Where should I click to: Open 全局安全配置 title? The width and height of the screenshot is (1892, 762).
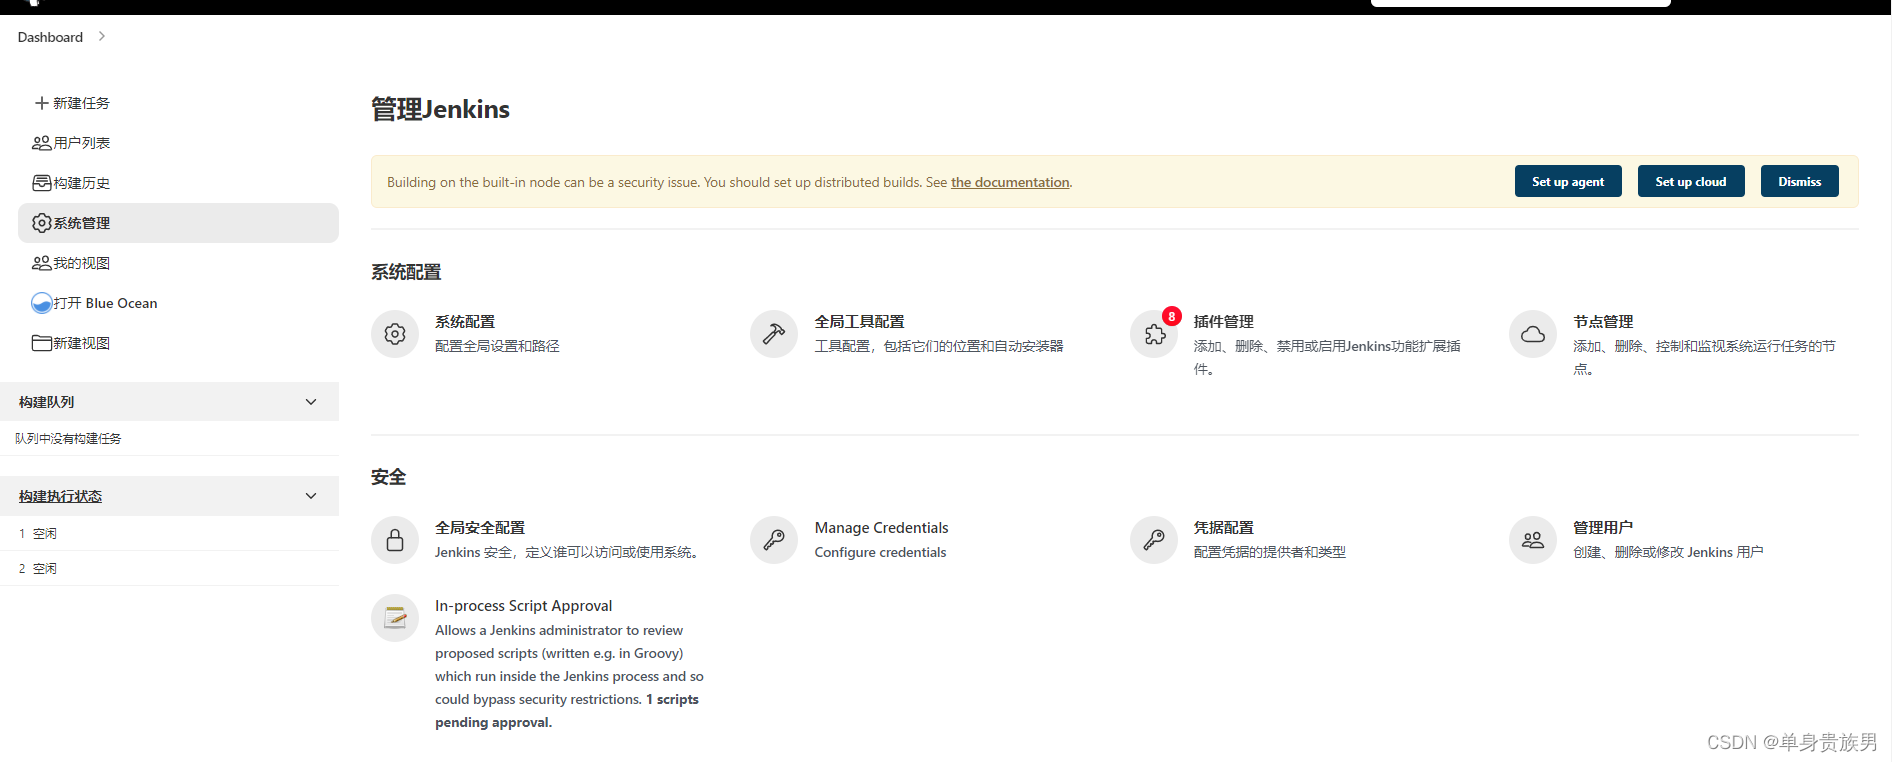coord(480,528)
